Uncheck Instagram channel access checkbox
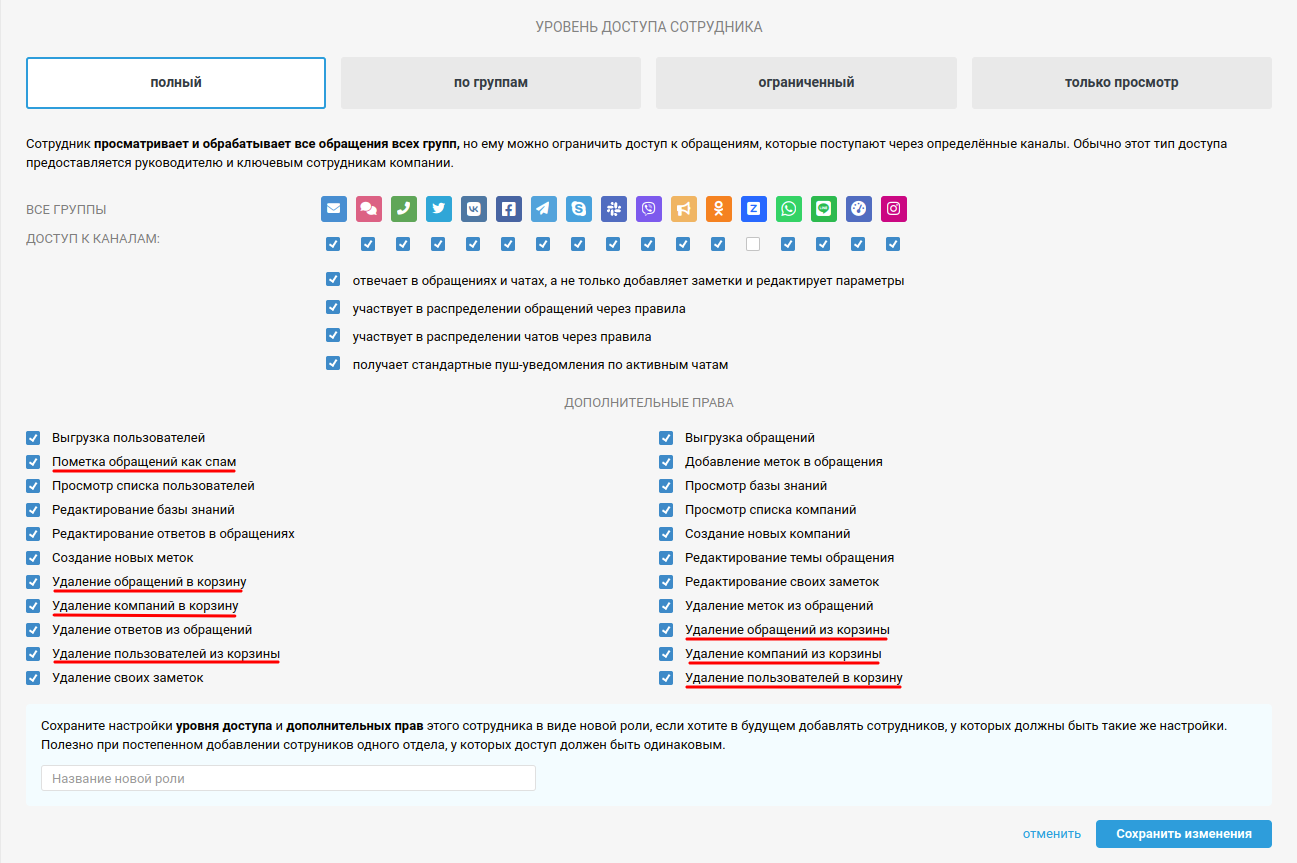The image size is (1297, 863). point(893,244)
